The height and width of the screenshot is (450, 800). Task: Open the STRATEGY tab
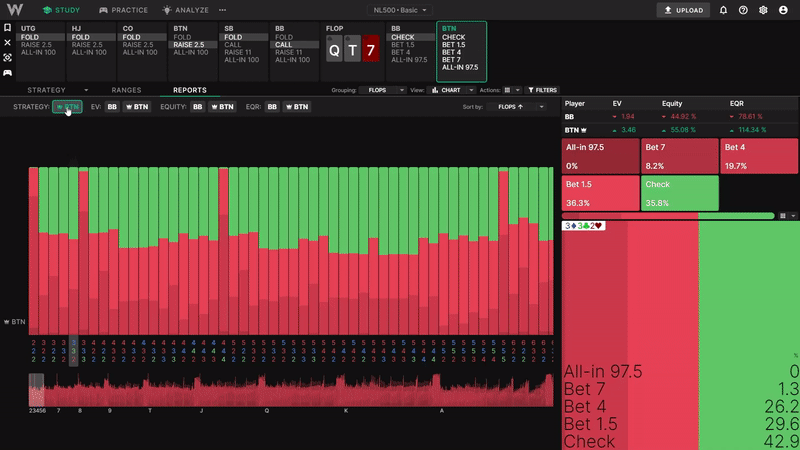46,90
